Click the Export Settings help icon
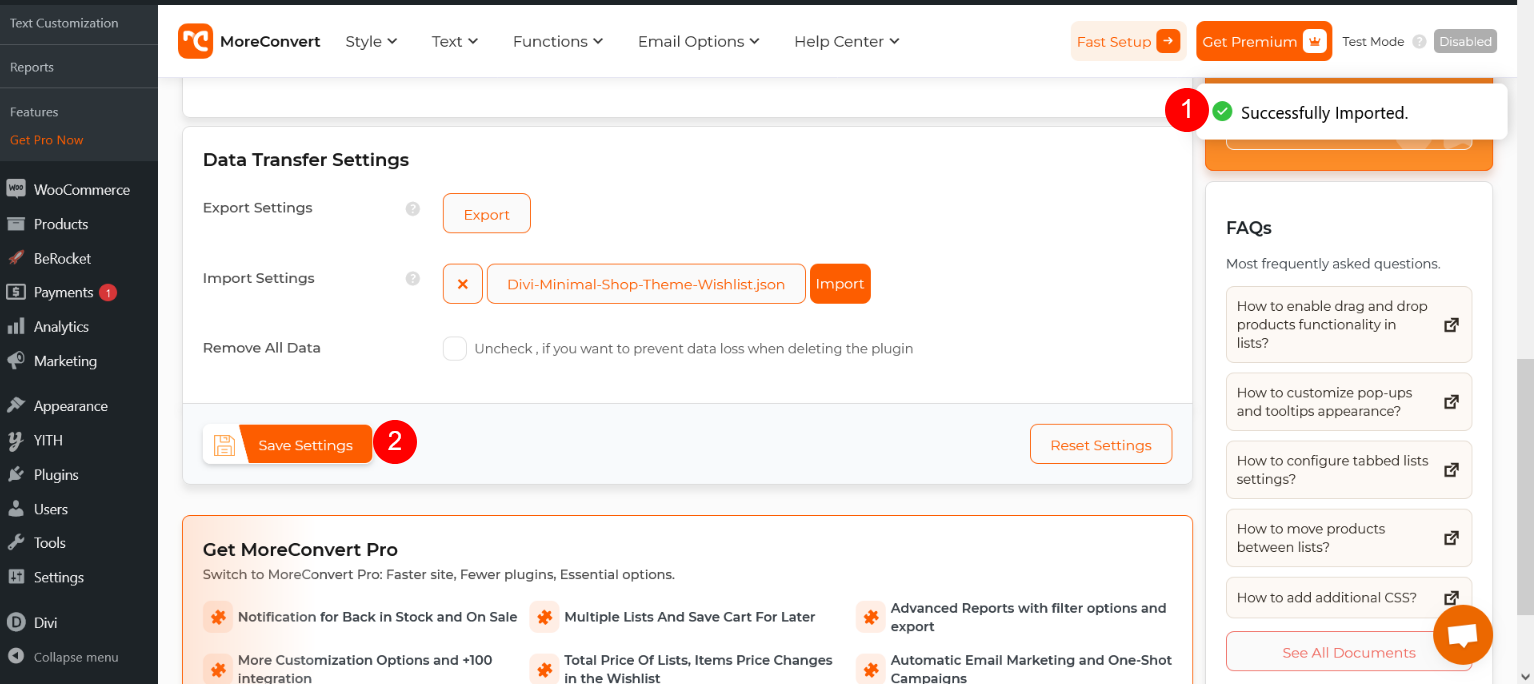Viewport: 1534px width, 684px height. pyautogui.click(x=412, y=209)
